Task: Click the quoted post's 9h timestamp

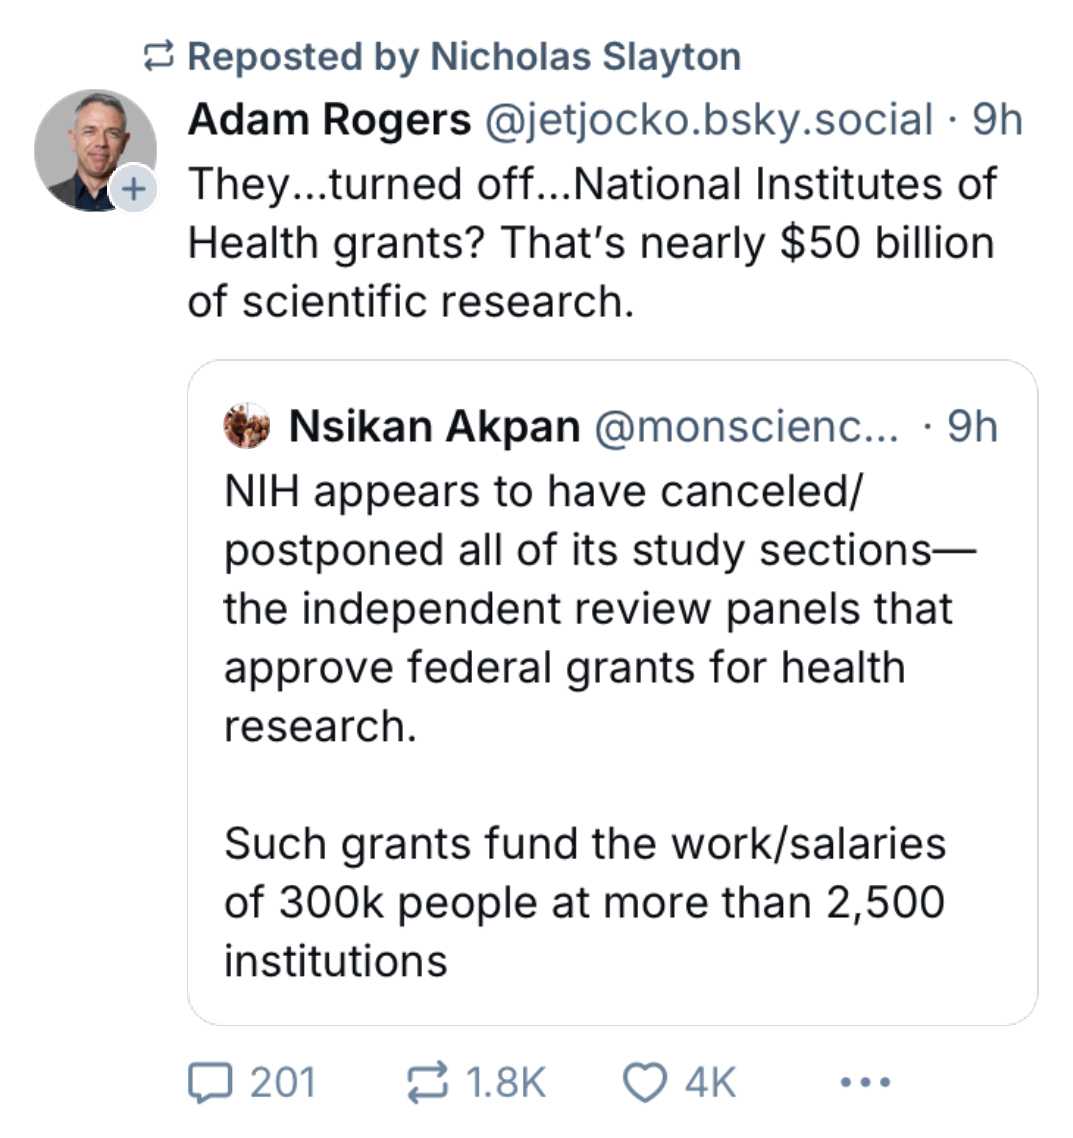Action: 972,427
